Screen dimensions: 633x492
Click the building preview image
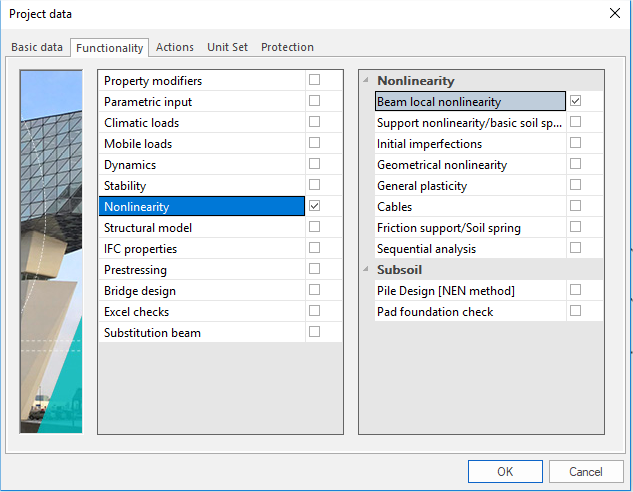(x=51, y=251)
